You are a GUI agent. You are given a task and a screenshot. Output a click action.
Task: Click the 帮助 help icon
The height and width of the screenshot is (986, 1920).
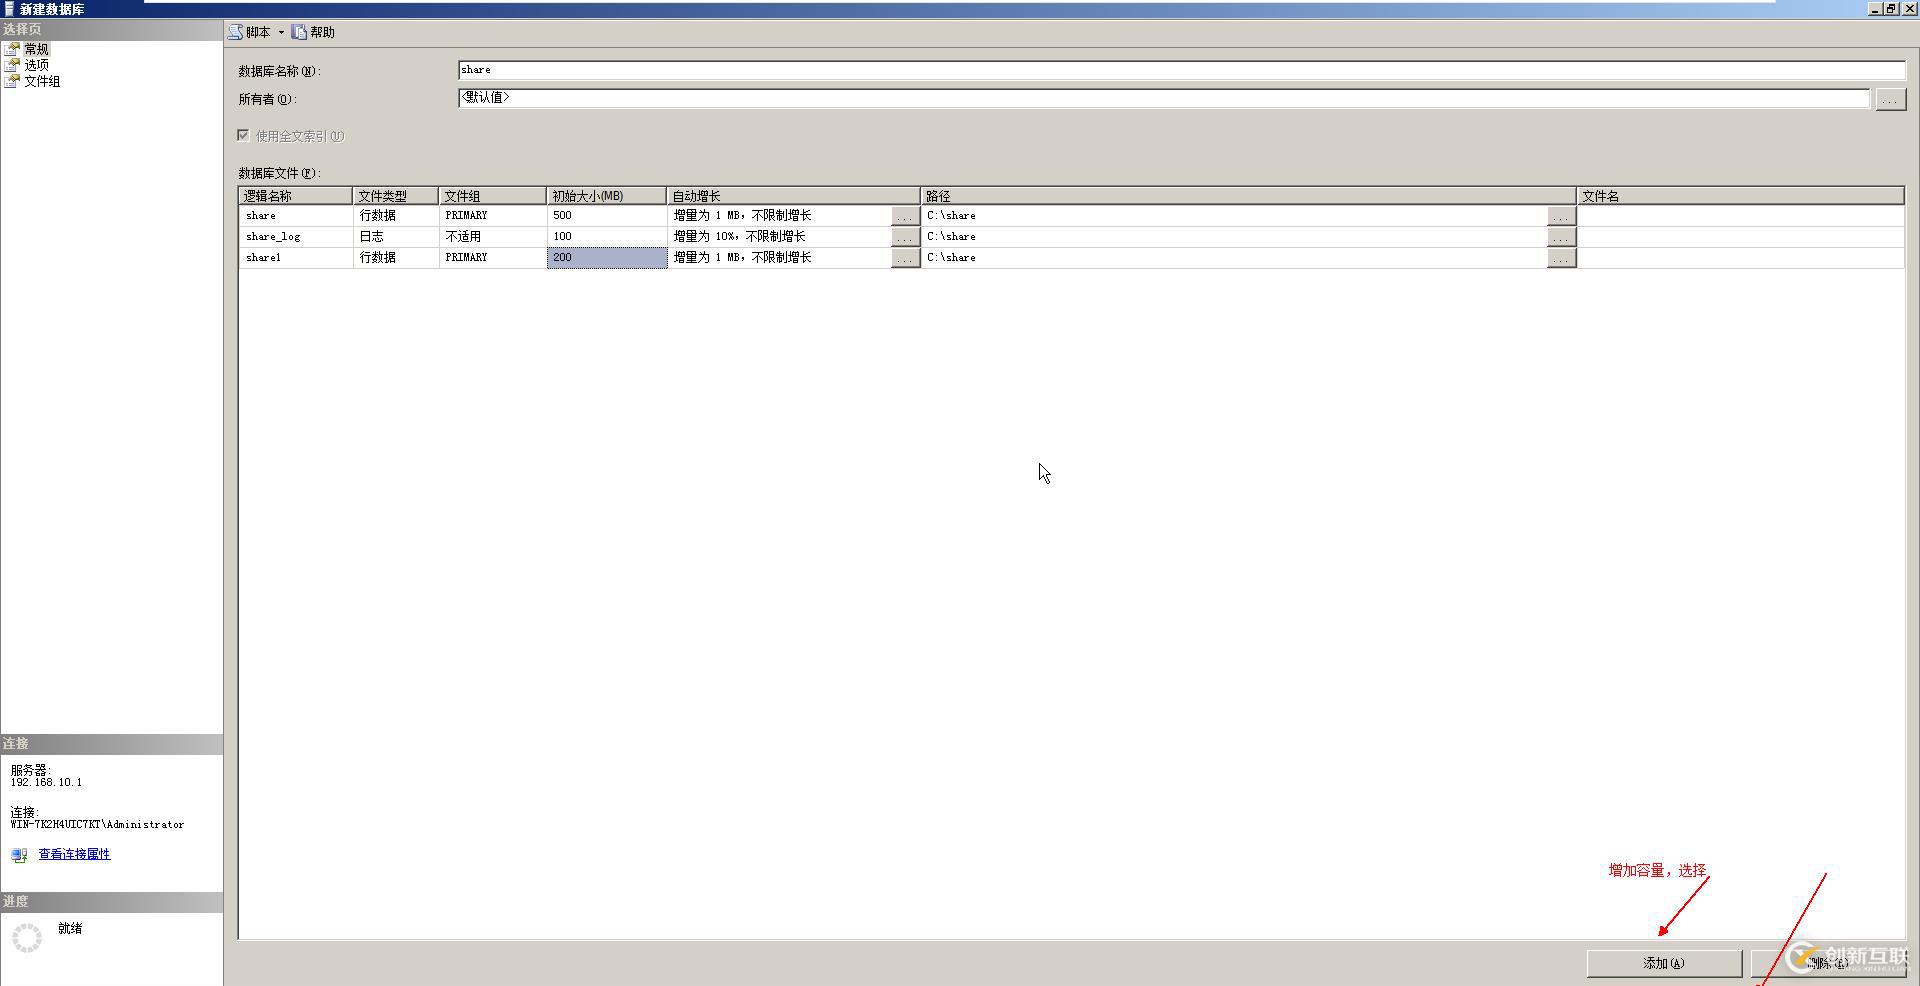click(299, 32)
